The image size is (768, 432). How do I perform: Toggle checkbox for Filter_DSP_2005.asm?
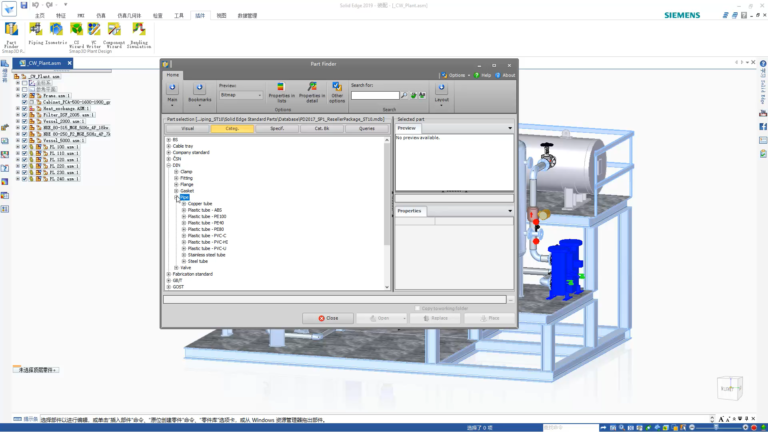(x=24, y=115)
